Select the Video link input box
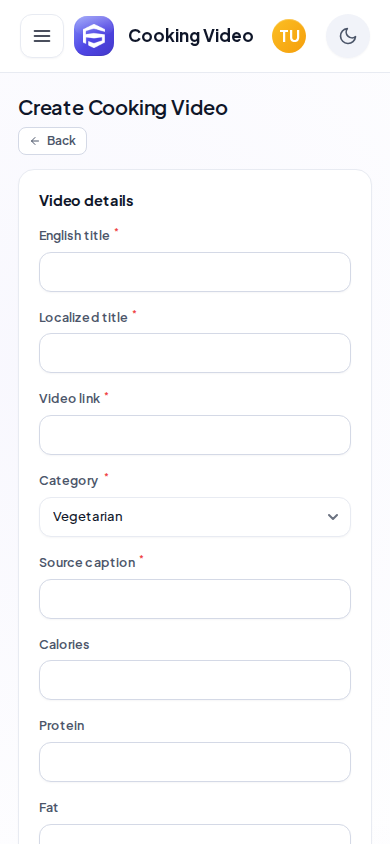Image resolution: width=390 pixels, height=844 pixels. 195,435
